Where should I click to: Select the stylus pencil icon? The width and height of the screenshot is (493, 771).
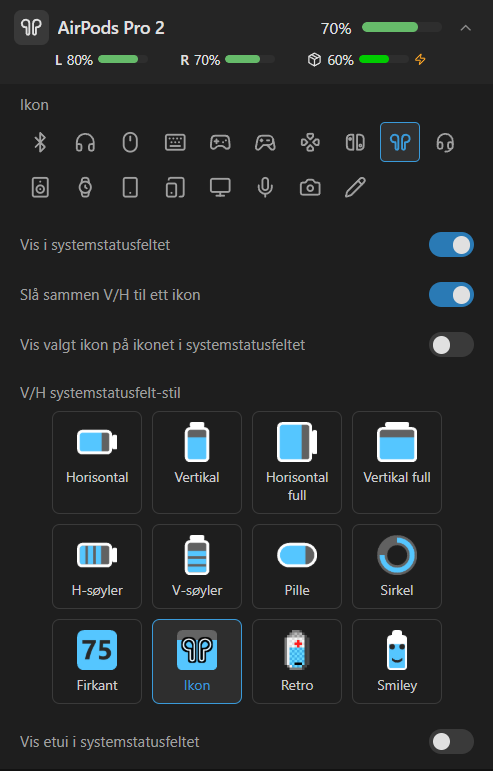[355, 187]
